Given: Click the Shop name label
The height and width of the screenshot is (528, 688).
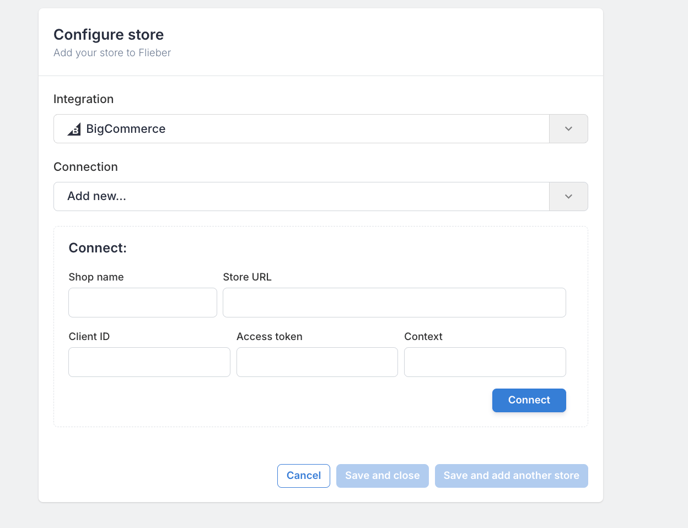Looking at the screenshot, I should 96,277.
